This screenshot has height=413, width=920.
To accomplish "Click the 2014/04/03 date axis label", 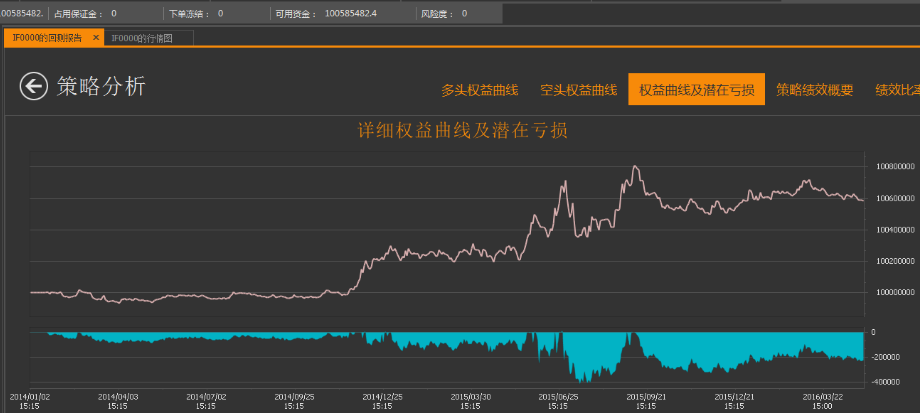I will pos(117,401).
